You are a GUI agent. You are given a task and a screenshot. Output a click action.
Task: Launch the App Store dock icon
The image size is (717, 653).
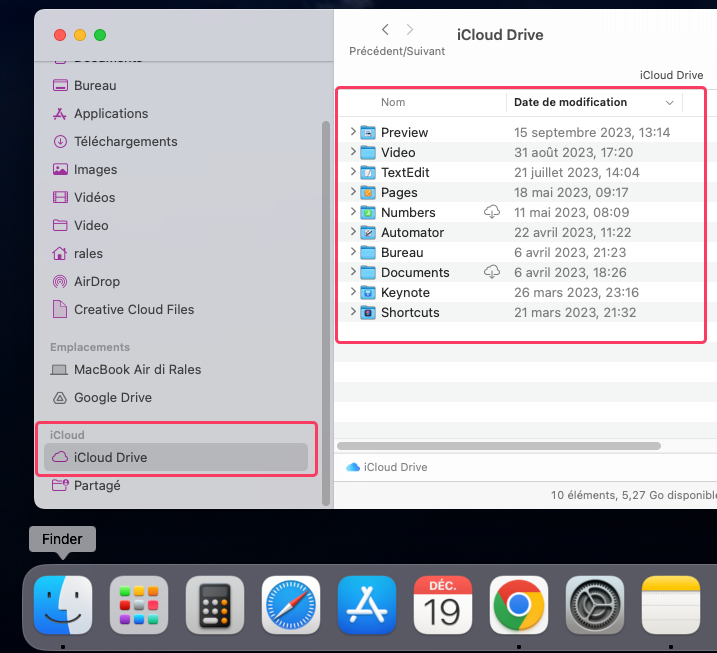(x=367, y=606)
